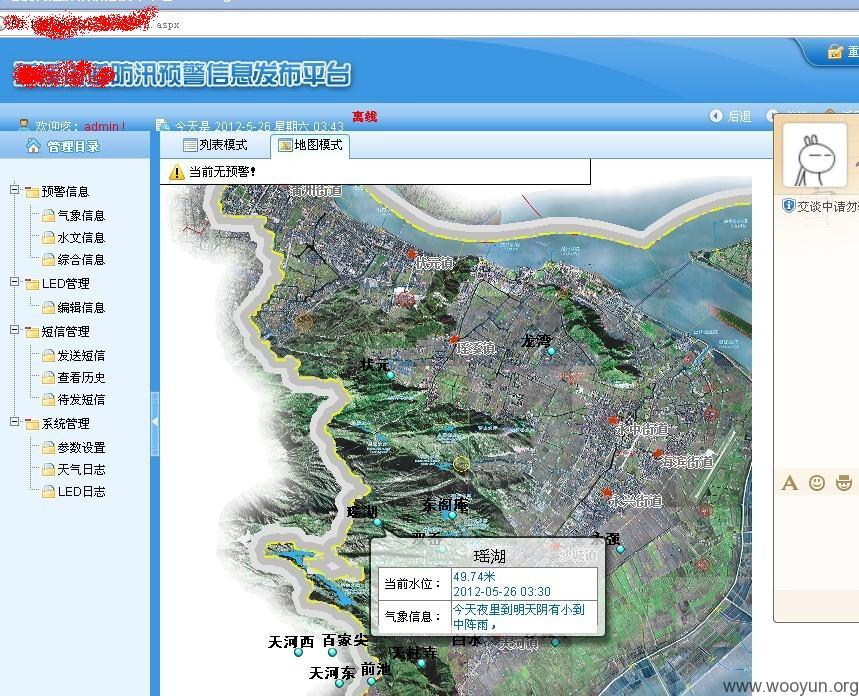Open 天气日志 in the tree
Viewport: 859px width, 696px height.
(81, 470)
